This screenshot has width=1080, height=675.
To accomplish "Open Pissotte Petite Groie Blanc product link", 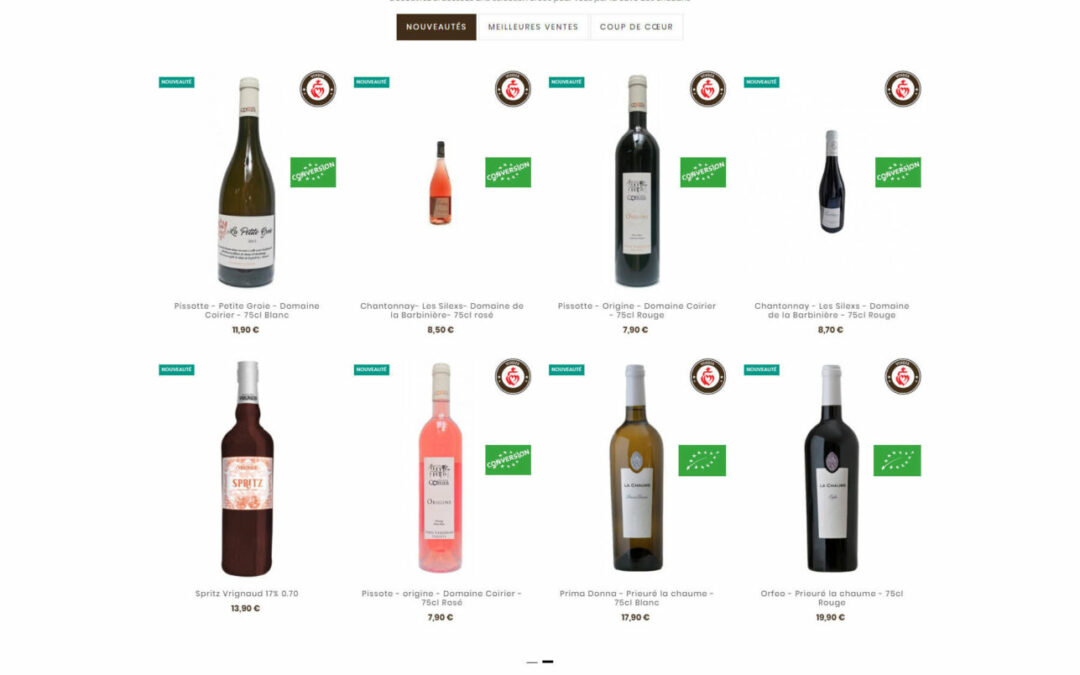I will click(247, 311).
